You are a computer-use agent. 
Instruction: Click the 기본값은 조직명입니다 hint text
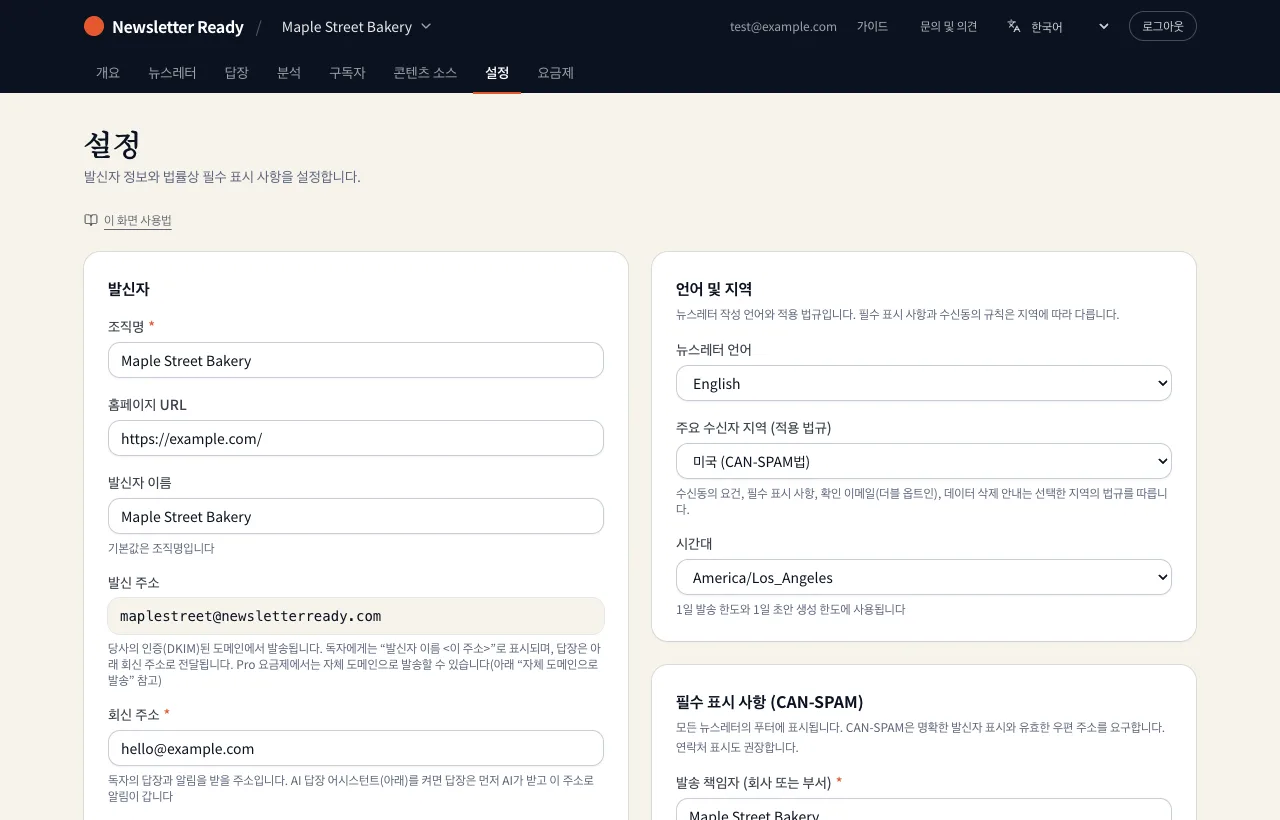pos(161,548)
